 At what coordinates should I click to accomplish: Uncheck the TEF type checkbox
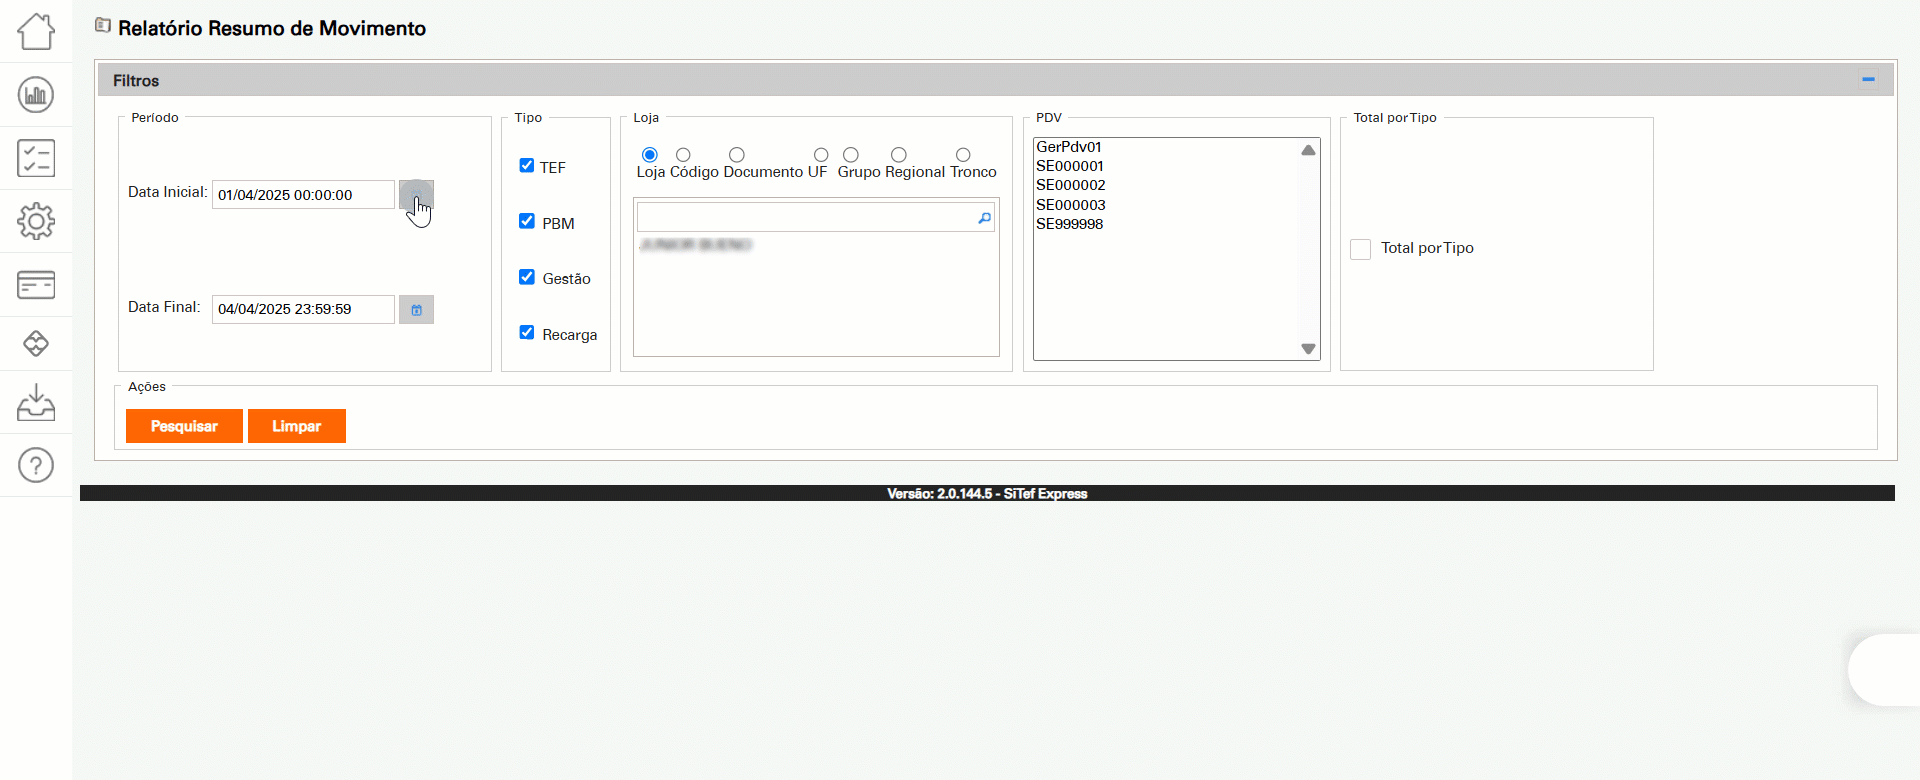[x=527, y=166]
